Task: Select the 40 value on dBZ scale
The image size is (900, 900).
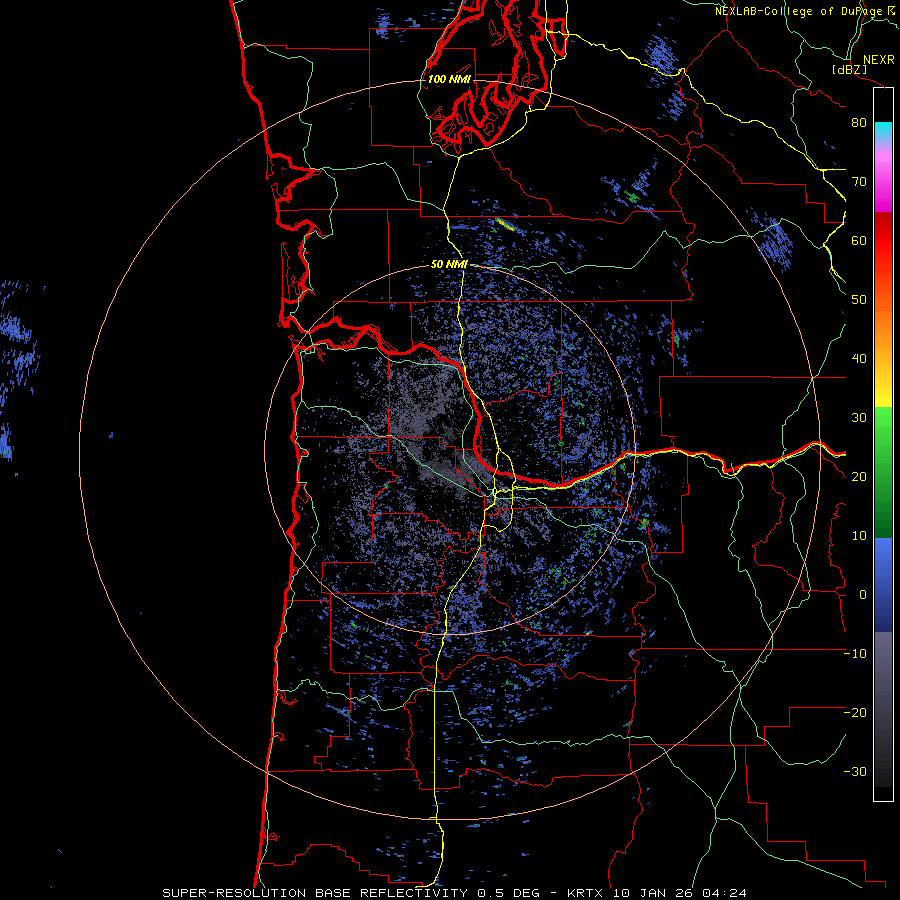Action: (x=859, y=359)
